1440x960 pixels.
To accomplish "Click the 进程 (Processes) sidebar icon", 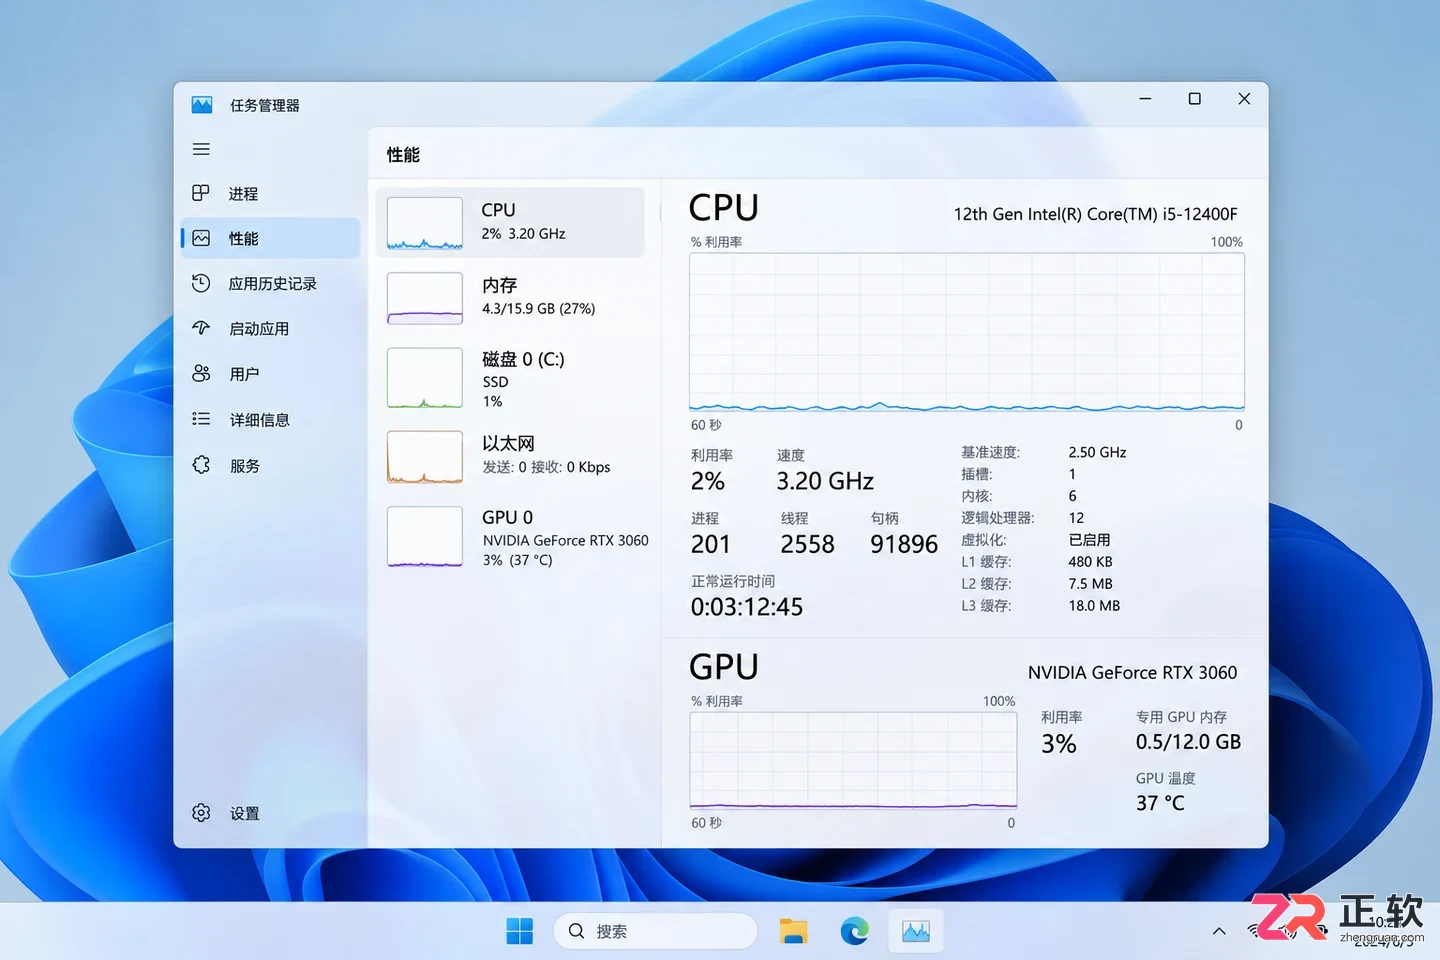I will pyautogui.click(x=201, y=193).
